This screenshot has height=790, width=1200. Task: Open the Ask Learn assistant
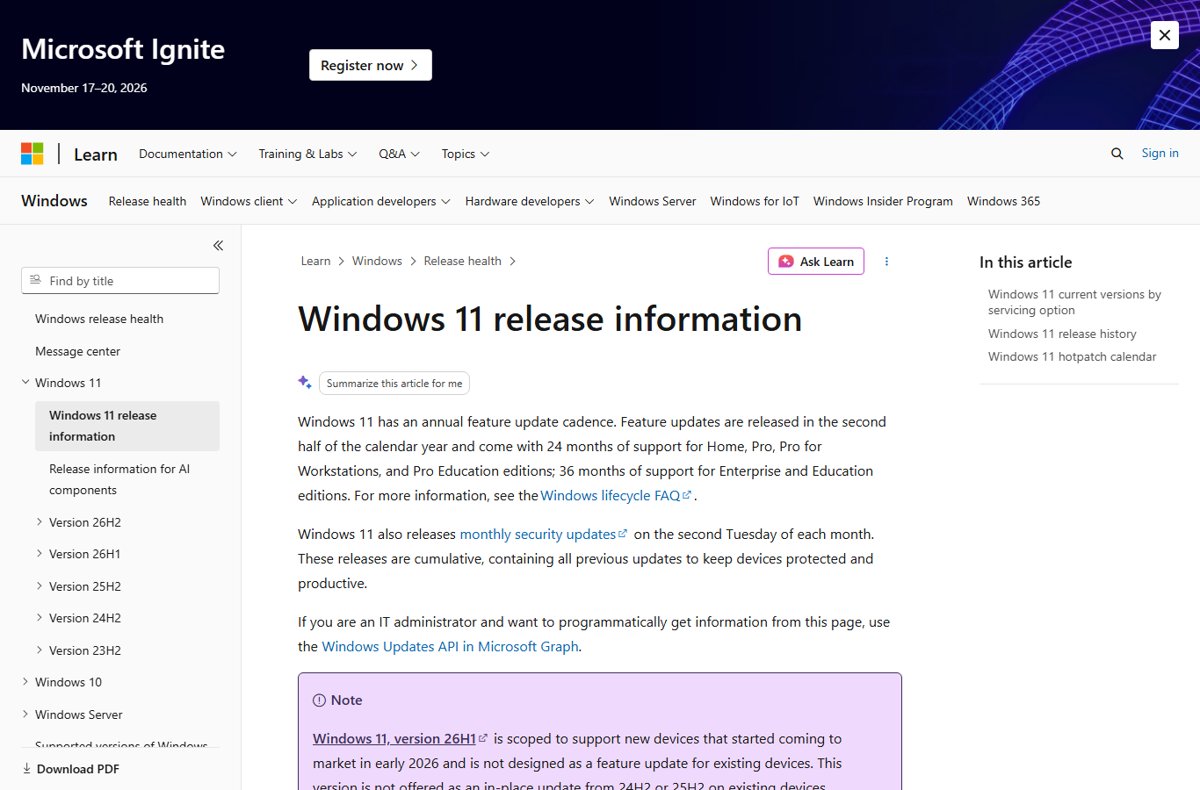click(x=816, y=261)
